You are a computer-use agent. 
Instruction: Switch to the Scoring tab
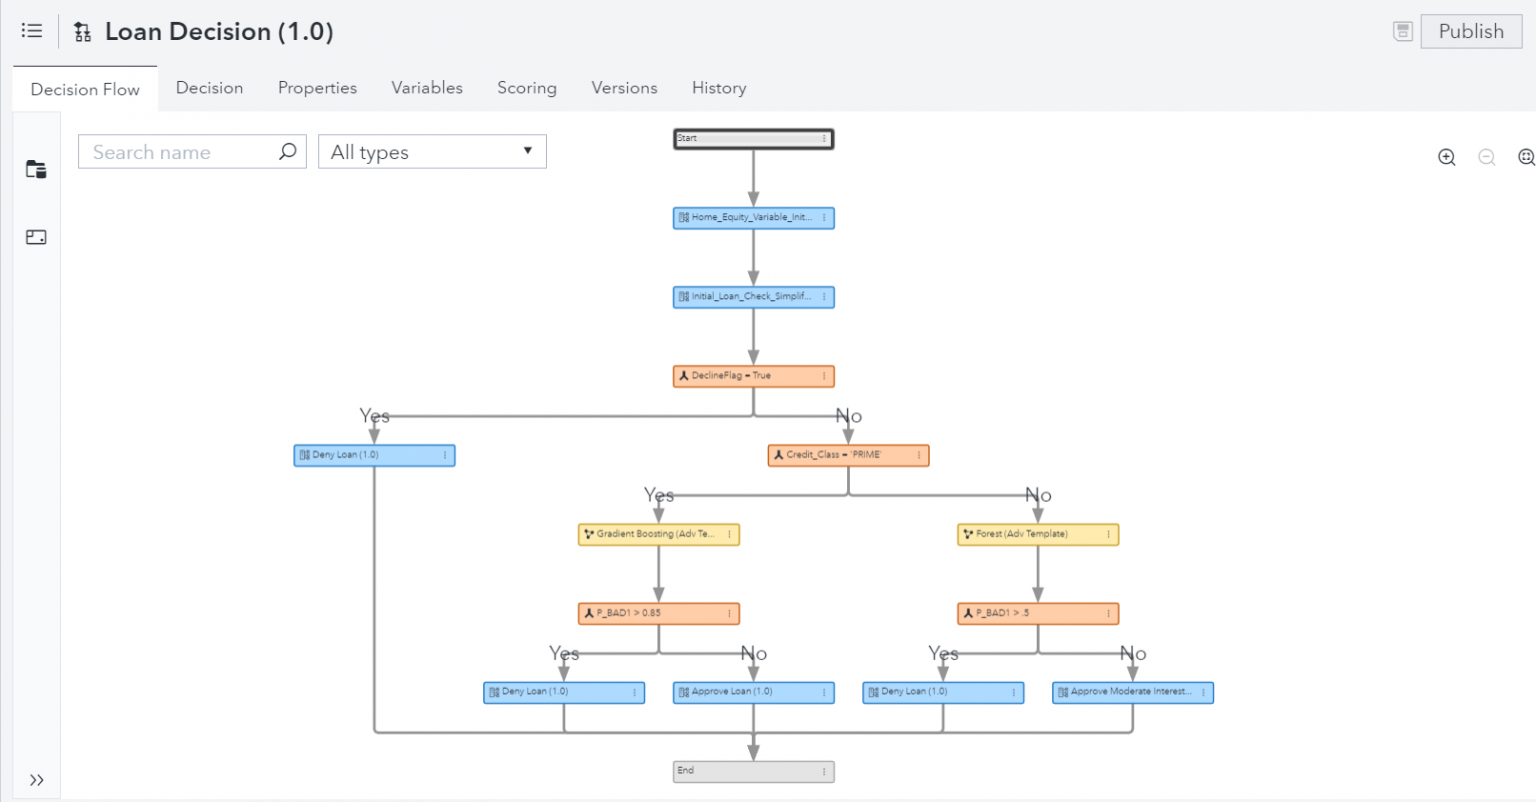[527, 88]
